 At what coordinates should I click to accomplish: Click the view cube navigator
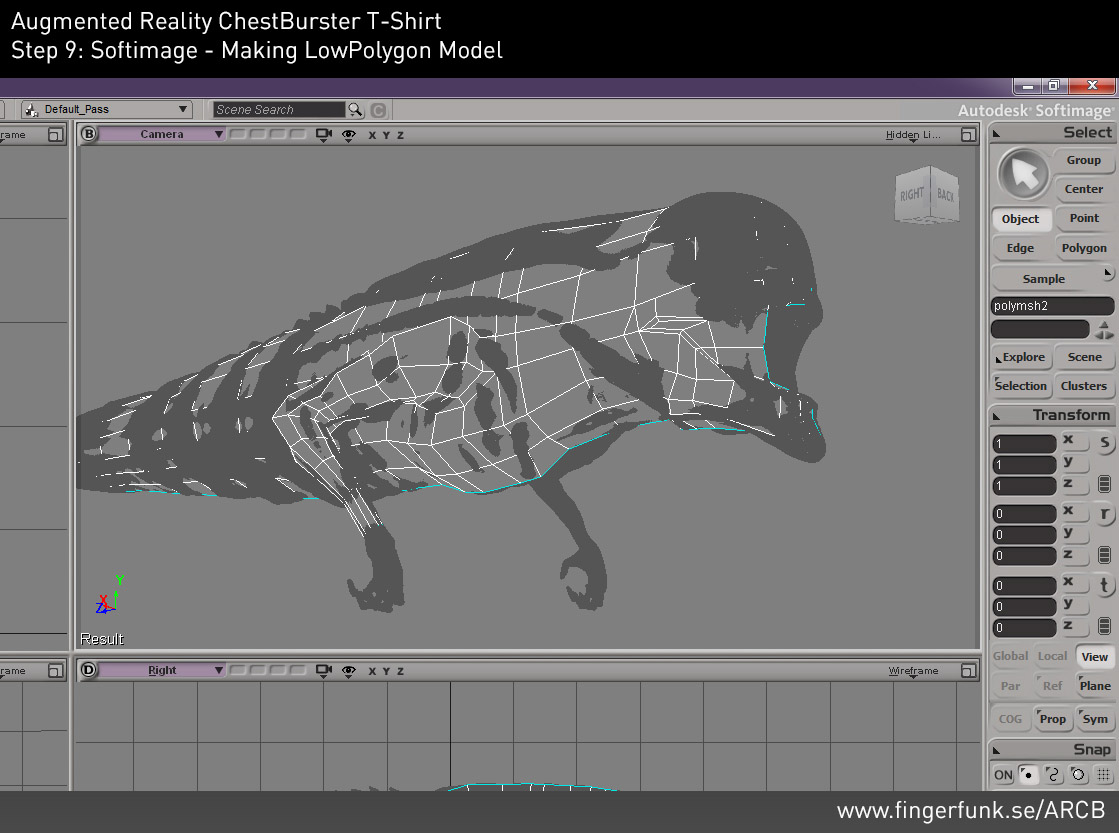point(926,194)
